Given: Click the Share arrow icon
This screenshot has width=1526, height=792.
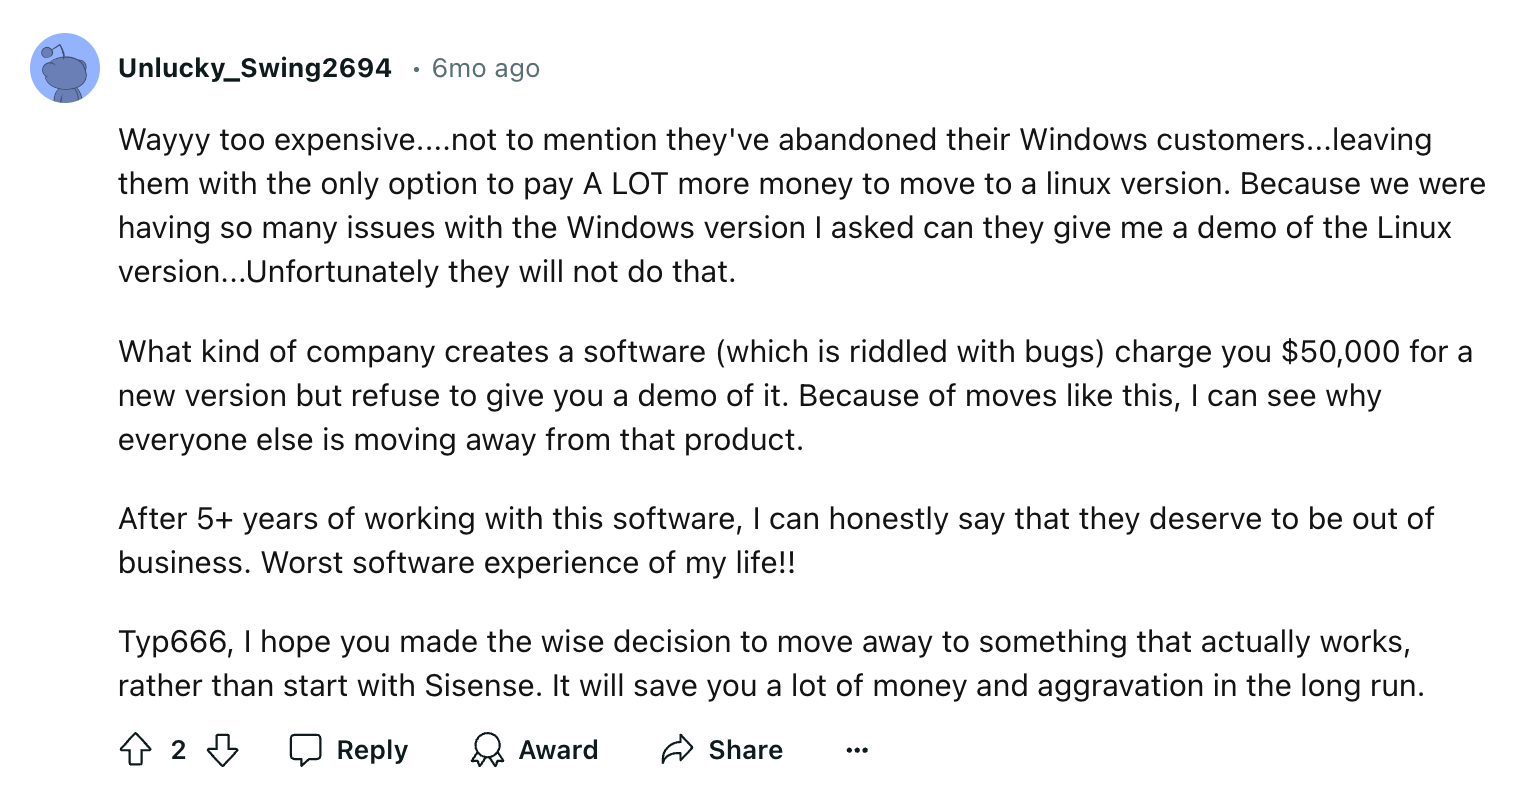Looking at the screenshot, I should 677,749.
